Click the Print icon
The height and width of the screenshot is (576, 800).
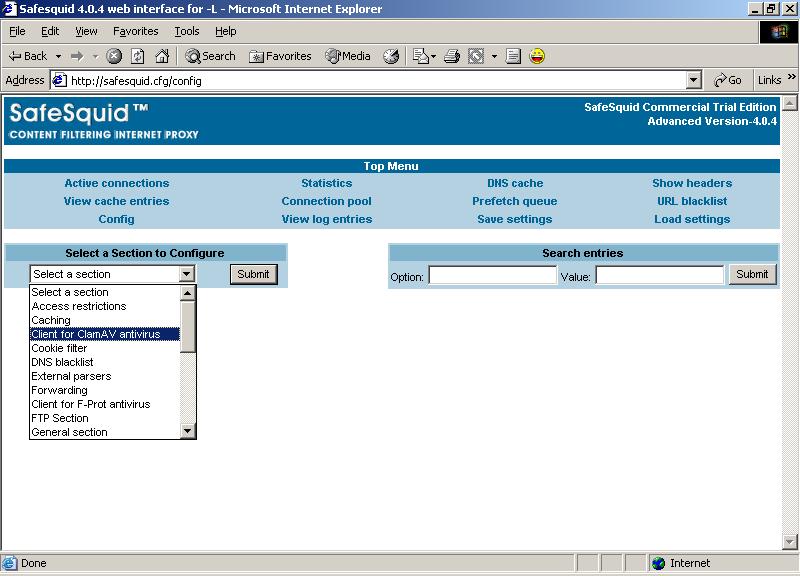coord(452,56)
